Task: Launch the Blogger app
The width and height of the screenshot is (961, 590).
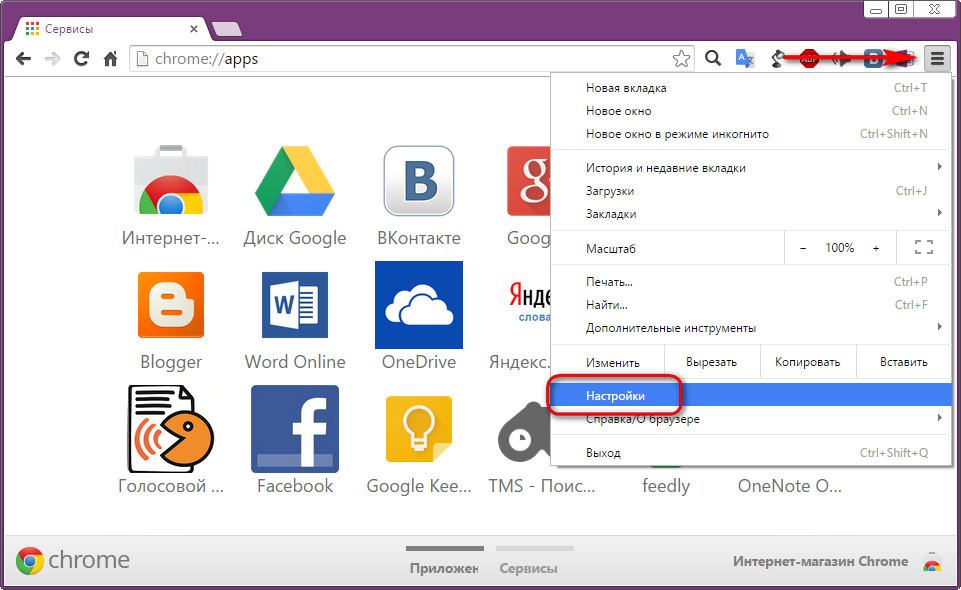Action: pyautogui.click(x=171, y=304)
